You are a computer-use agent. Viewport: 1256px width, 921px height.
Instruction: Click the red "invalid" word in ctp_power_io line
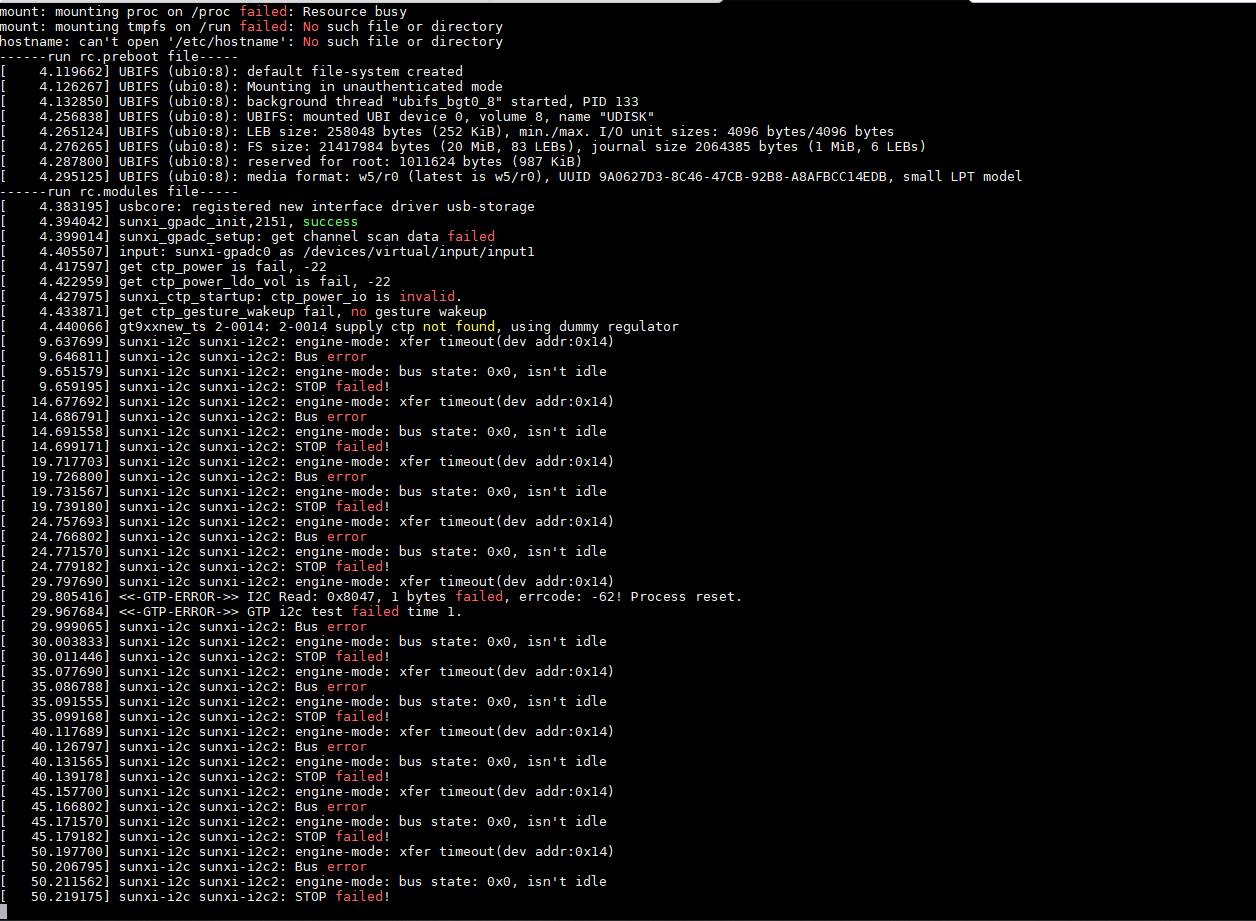coord(430,297)
